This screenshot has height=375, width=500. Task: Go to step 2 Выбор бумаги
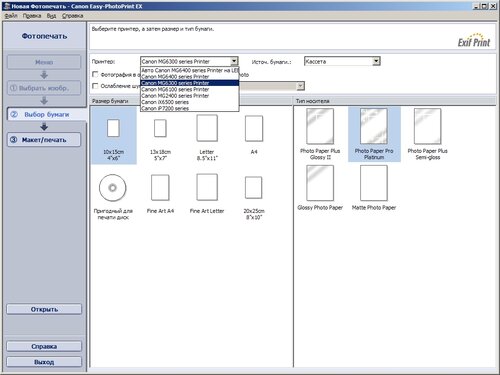46,114
